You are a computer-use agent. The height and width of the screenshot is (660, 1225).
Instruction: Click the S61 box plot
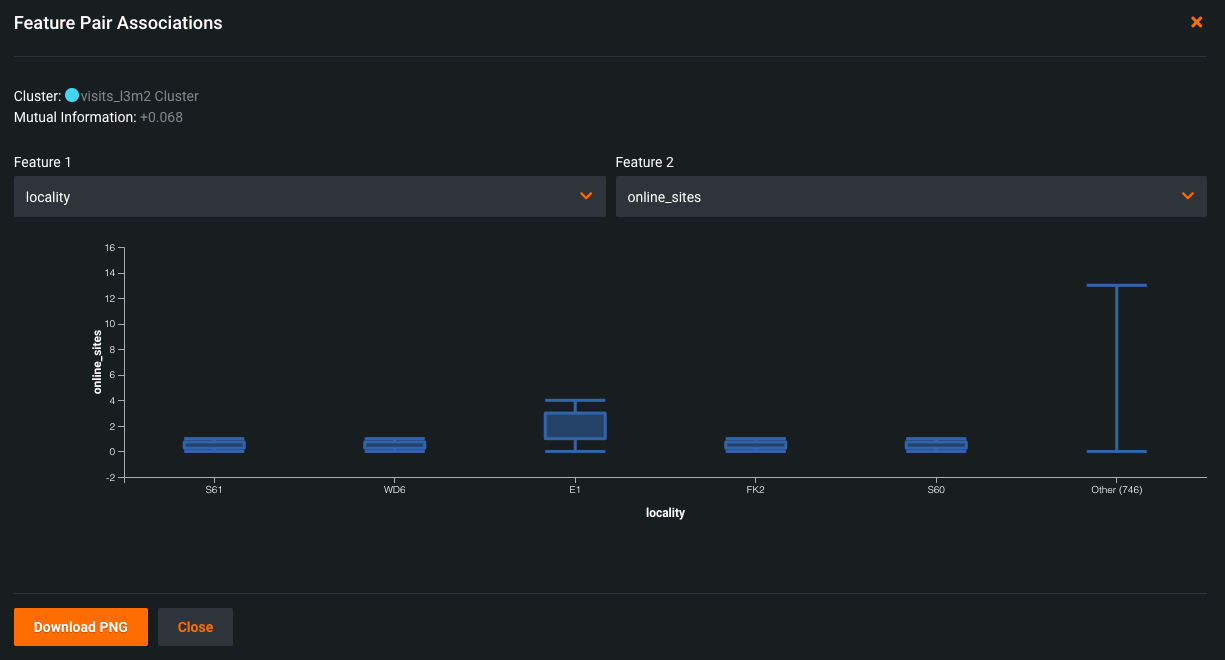[x=214, y=445]
